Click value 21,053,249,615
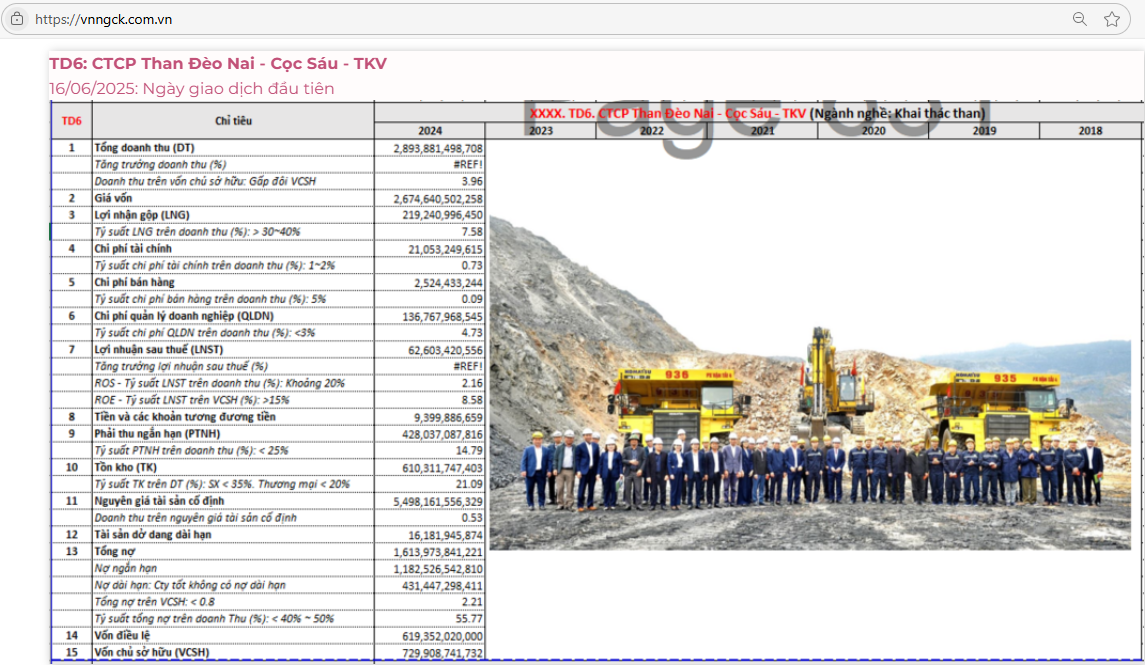Viewport: 1145px width, 665px height. (x=445, y=250)
